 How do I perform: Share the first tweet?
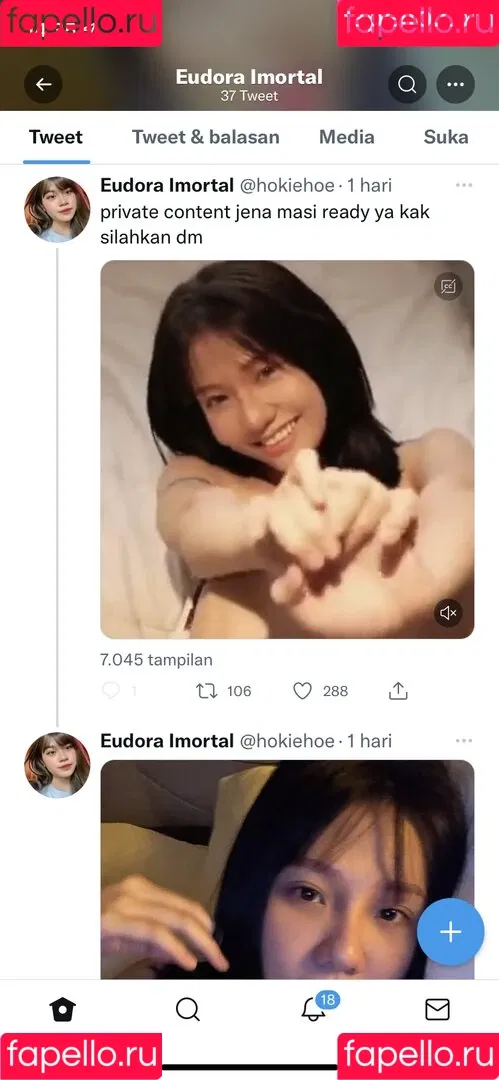coord(398,691)
